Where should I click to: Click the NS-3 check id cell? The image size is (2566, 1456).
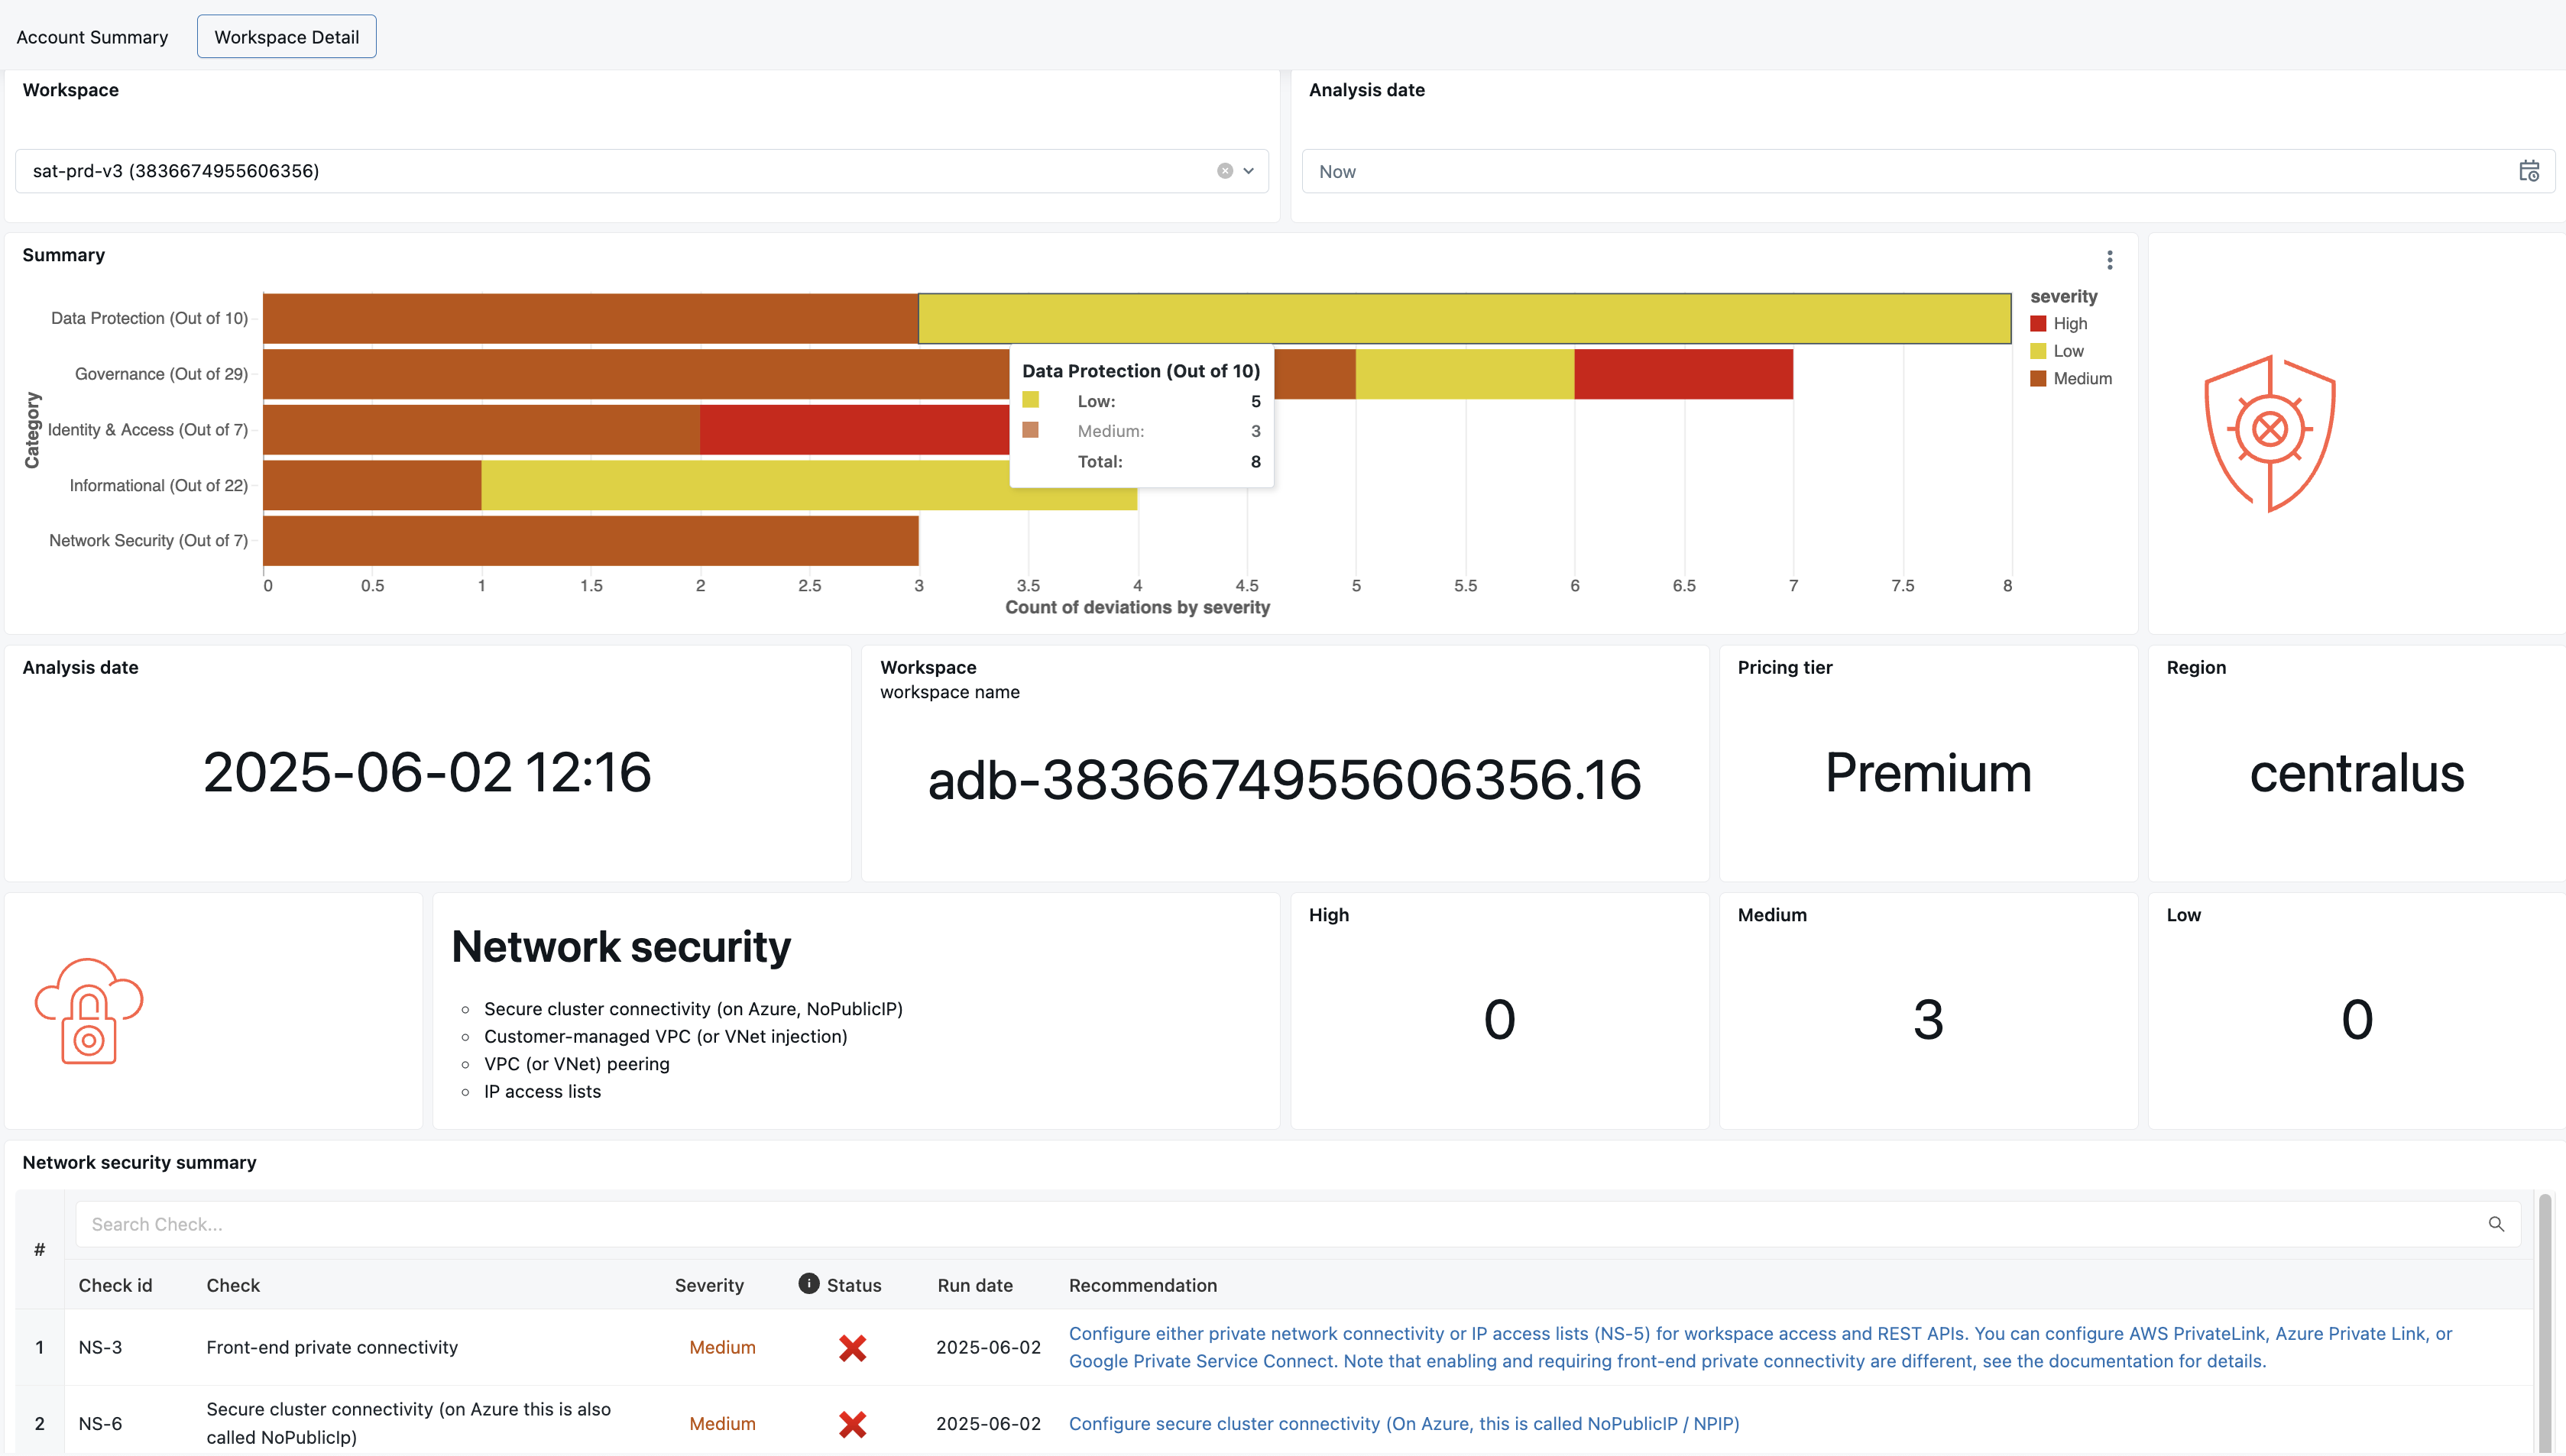pos(100,1347)
